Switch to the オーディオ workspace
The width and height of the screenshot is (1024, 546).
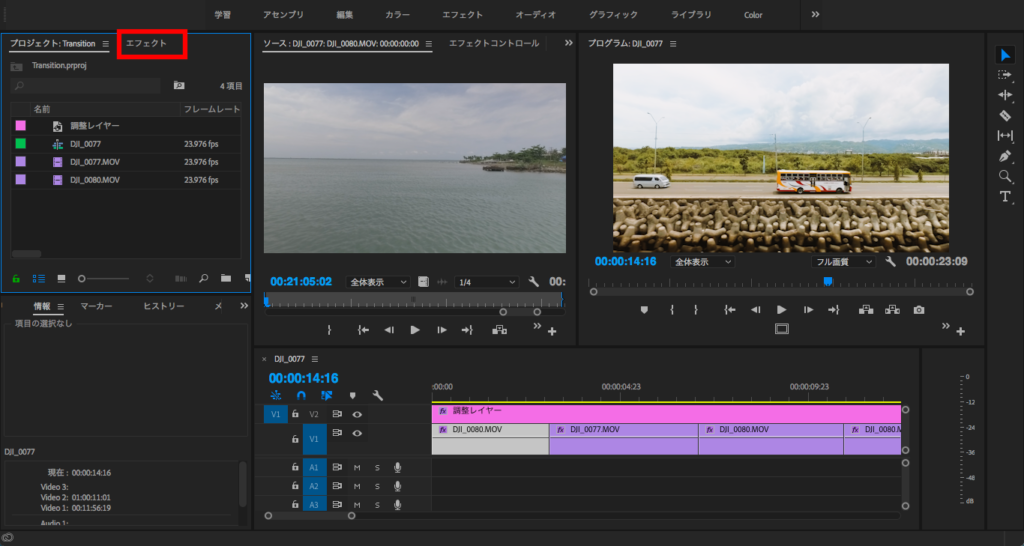coord(536,14)
